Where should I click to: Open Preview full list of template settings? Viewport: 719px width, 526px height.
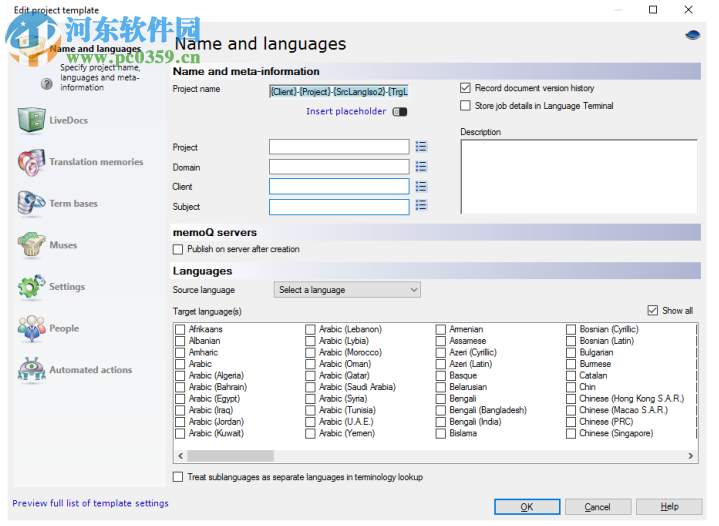coord(90,503)
